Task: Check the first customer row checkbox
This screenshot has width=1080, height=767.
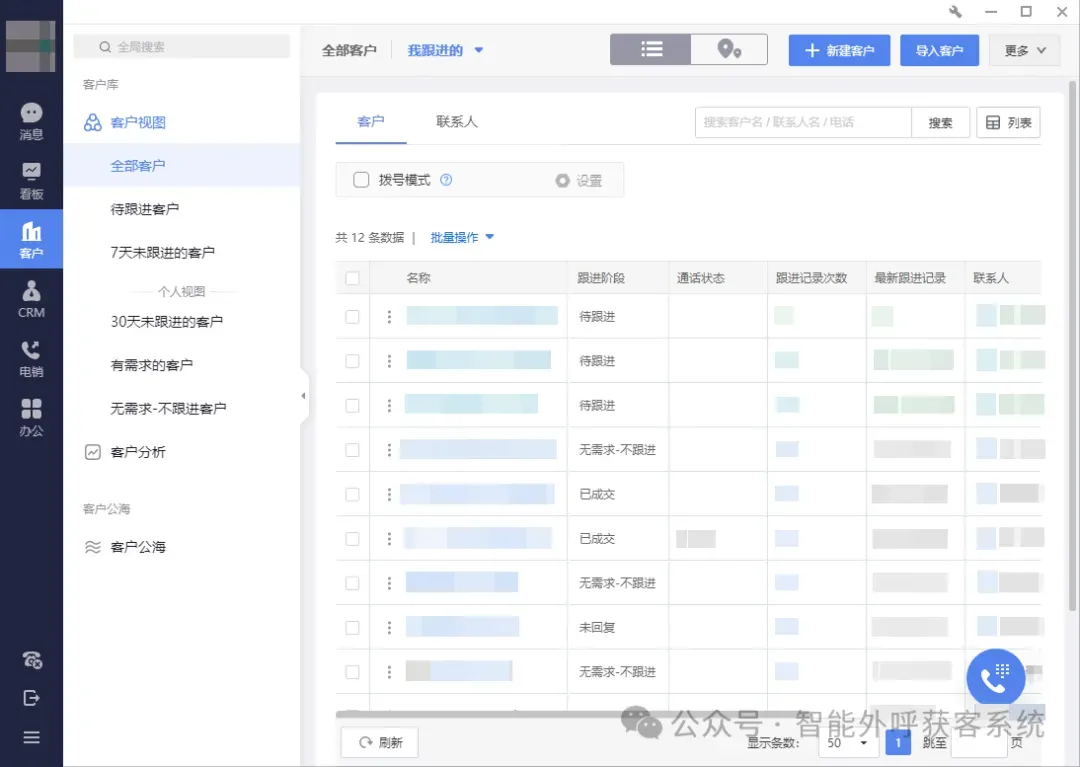Action: point(352,315)
